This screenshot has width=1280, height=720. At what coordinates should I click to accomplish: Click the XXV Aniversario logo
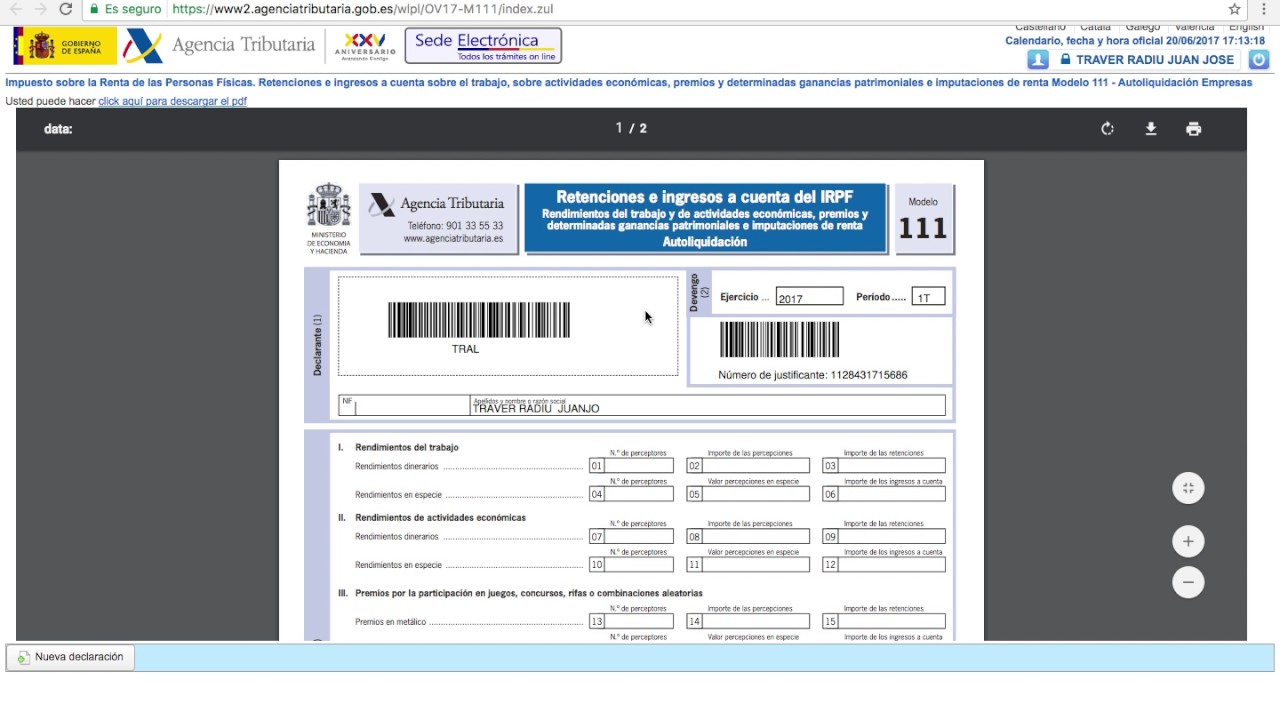pos(365,46)
